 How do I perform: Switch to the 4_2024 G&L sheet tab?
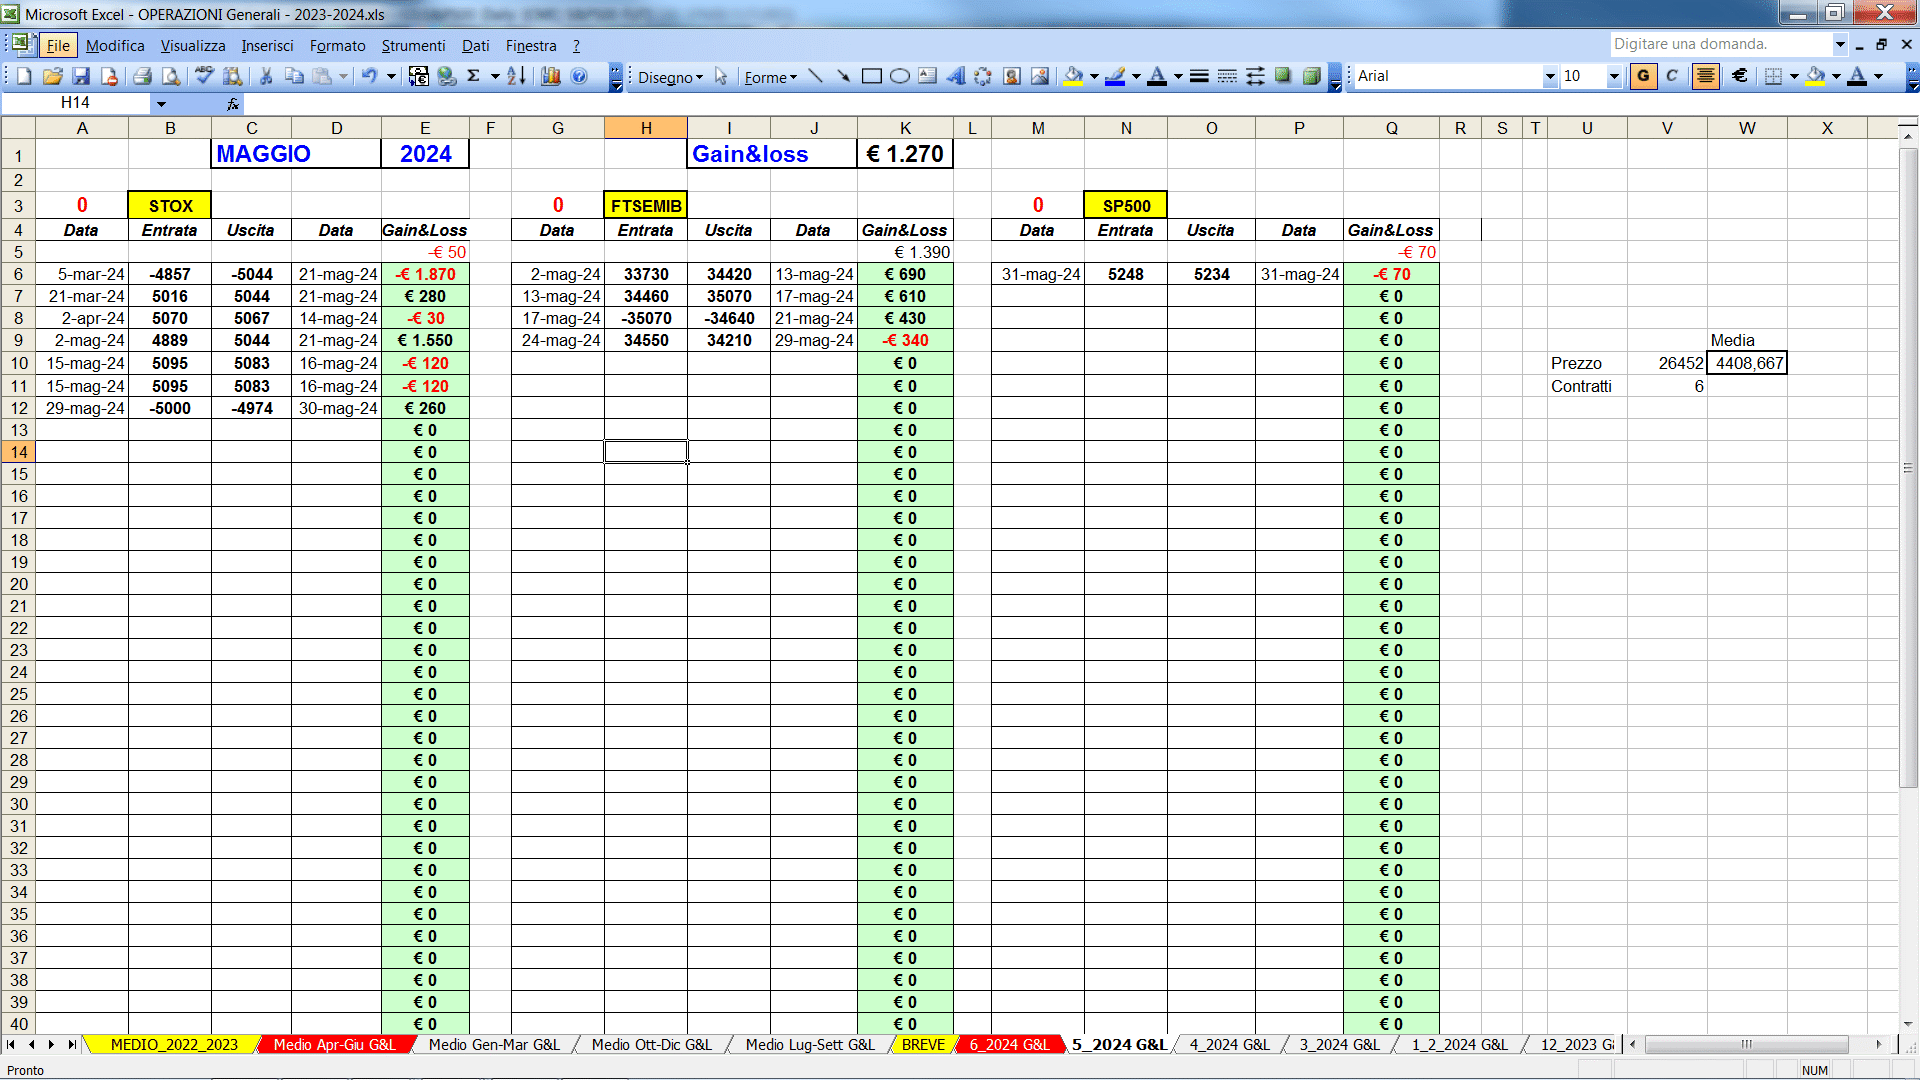pyautogui.click(x=1229, y=1044)
